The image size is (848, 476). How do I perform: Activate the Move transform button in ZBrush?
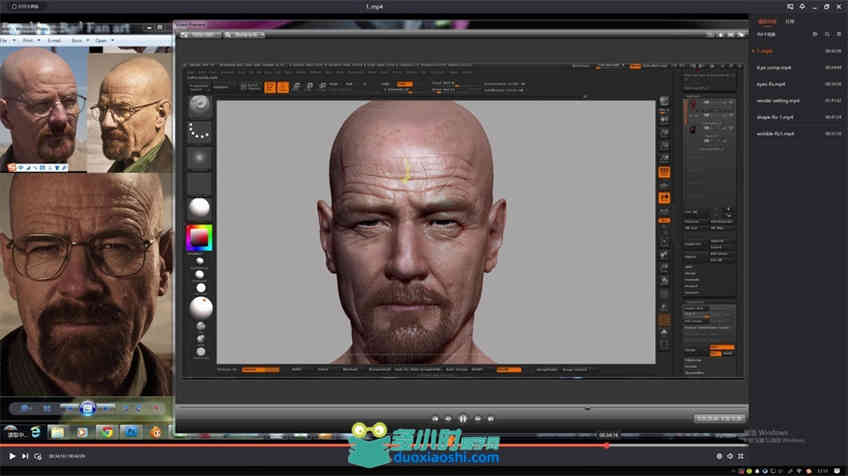pyautogui.click(x=297, y=86)
